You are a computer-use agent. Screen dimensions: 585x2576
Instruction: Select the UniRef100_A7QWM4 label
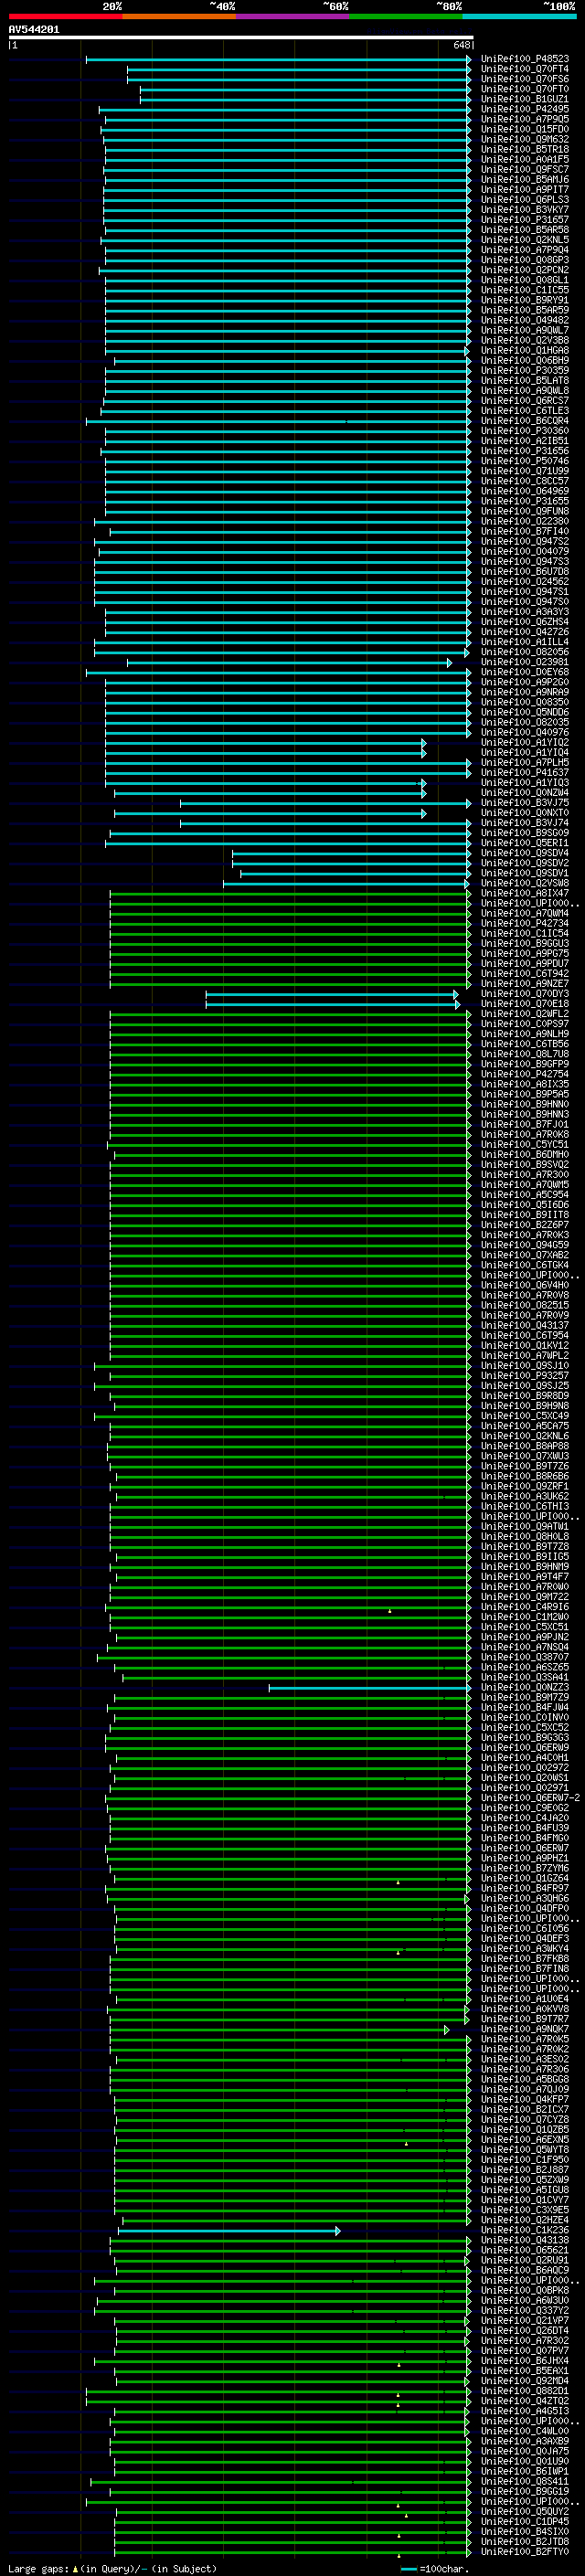pyautogui.click(x=525, y=914)
